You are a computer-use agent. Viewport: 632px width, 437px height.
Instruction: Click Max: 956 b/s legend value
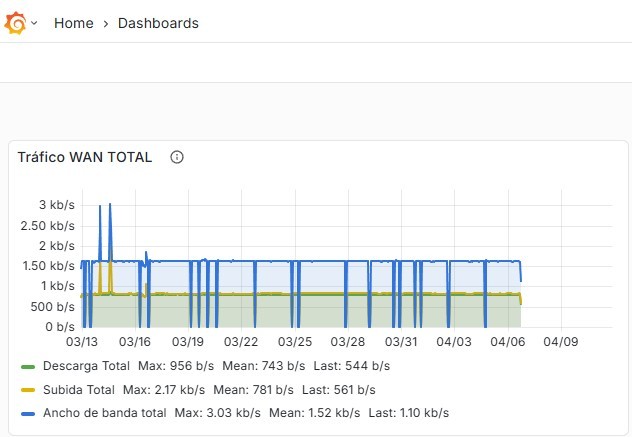(176, 366)
